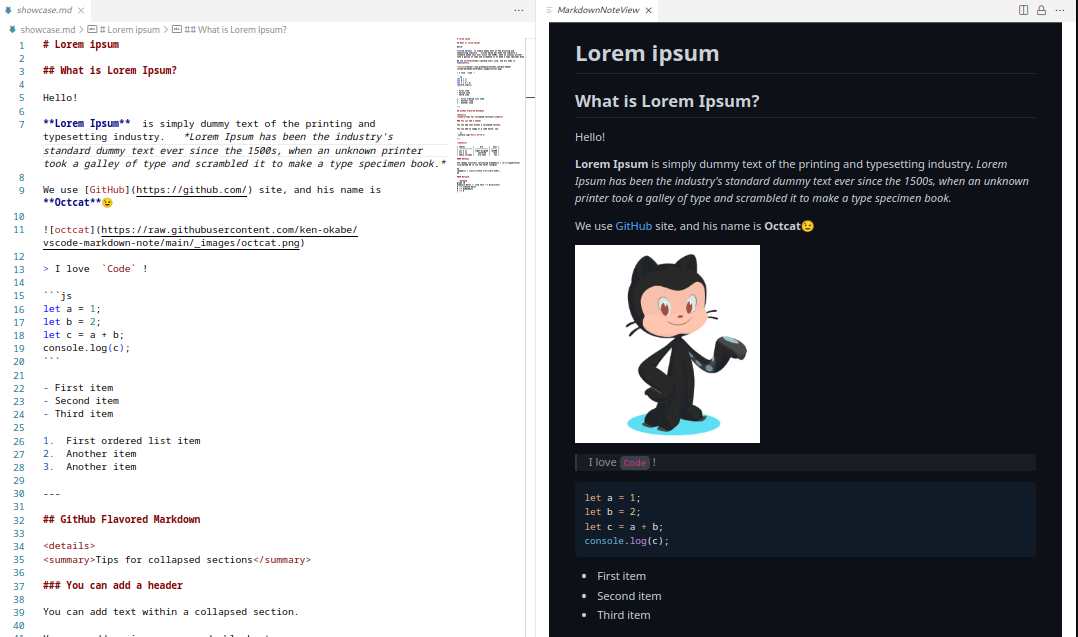Click symbol icon before '## What is Lorem Ipsum?'
This screenshot has height=637, width=1078.
pyautogui.click(x=177, y=30)
